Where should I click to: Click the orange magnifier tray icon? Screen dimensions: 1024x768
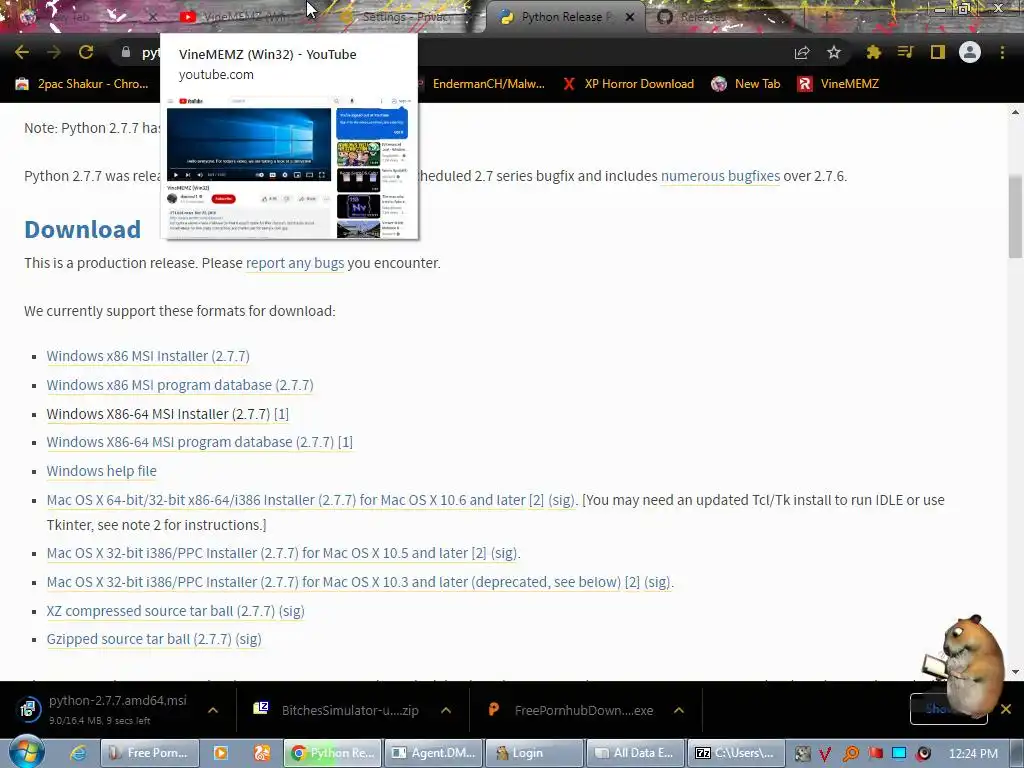(850, 754)
